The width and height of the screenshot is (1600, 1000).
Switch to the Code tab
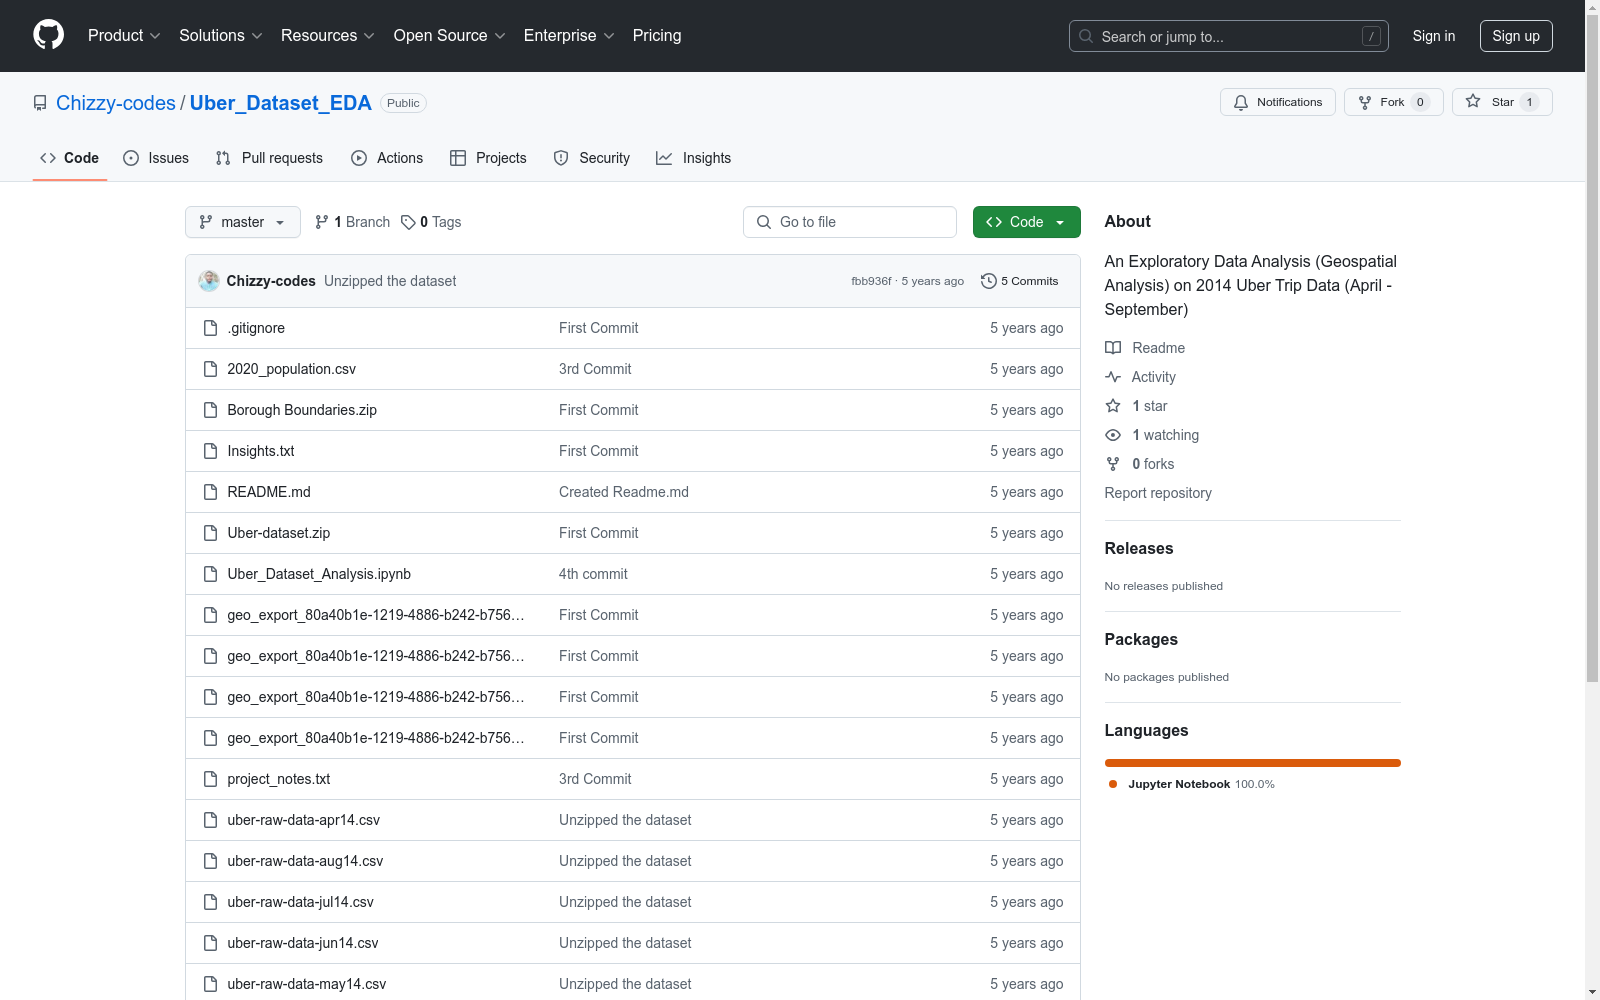(70, 158)
